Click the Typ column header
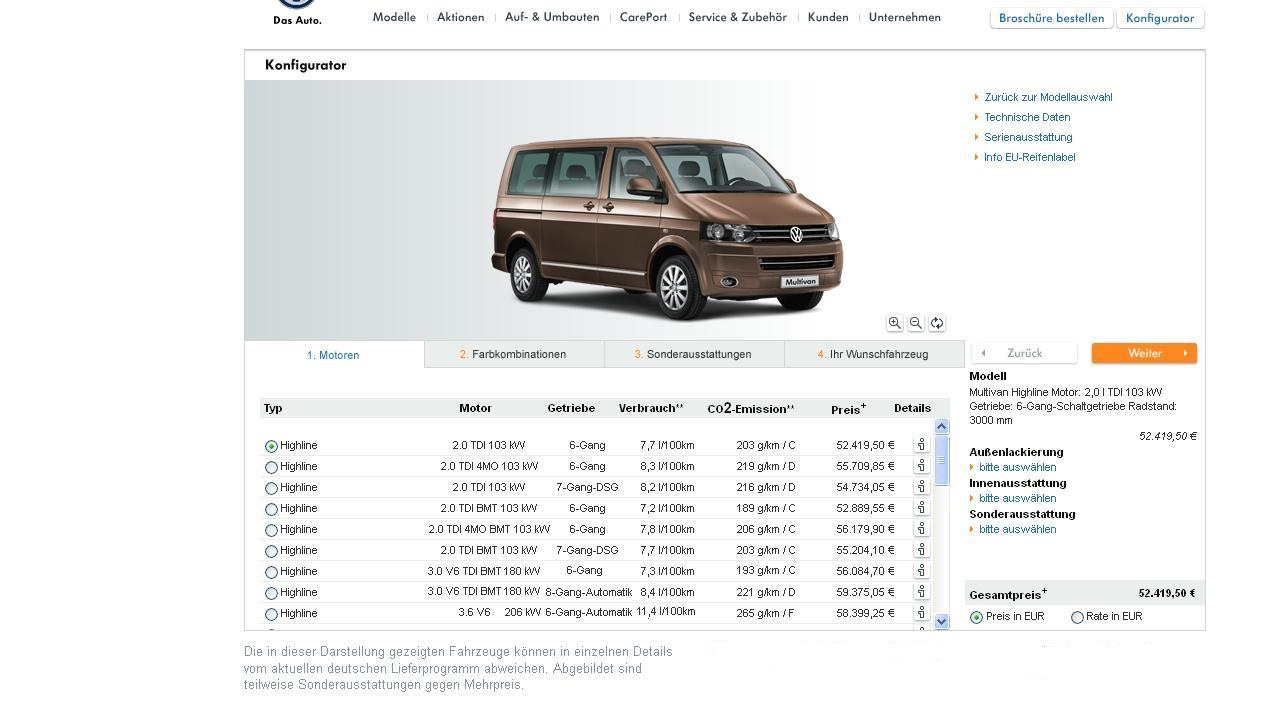 point(273,408)
